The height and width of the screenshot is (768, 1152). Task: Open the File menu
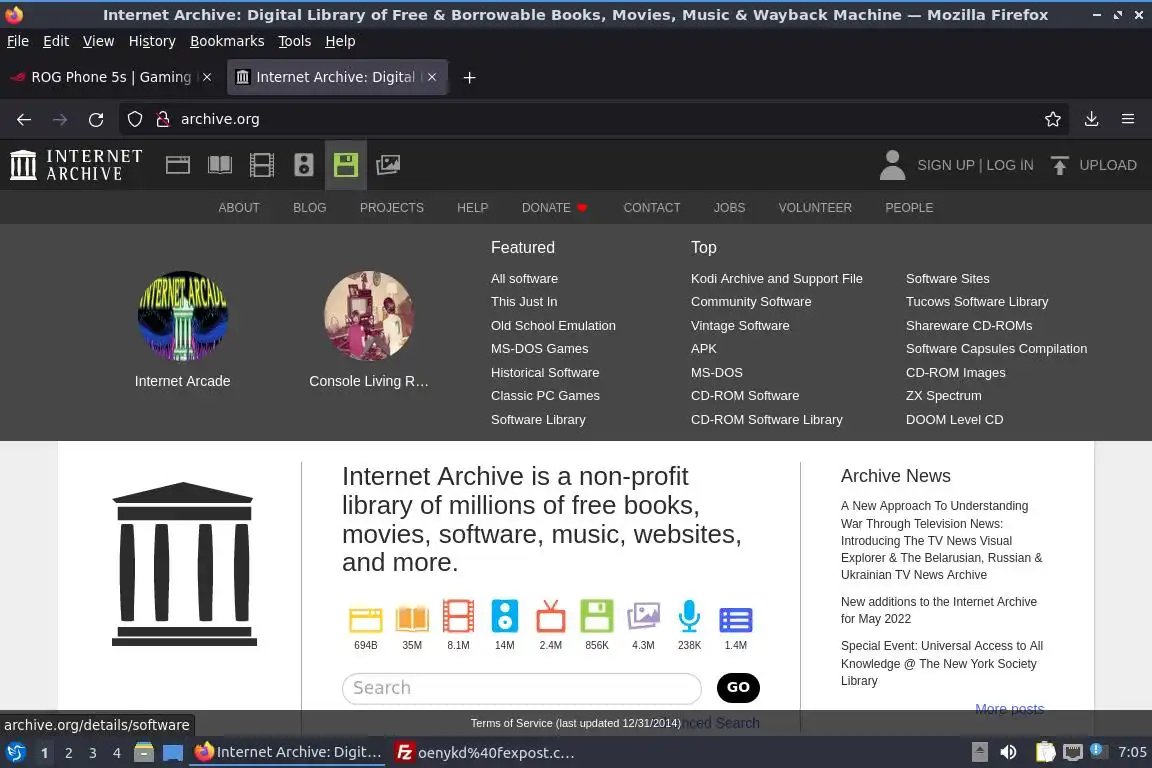coord(18,41)
